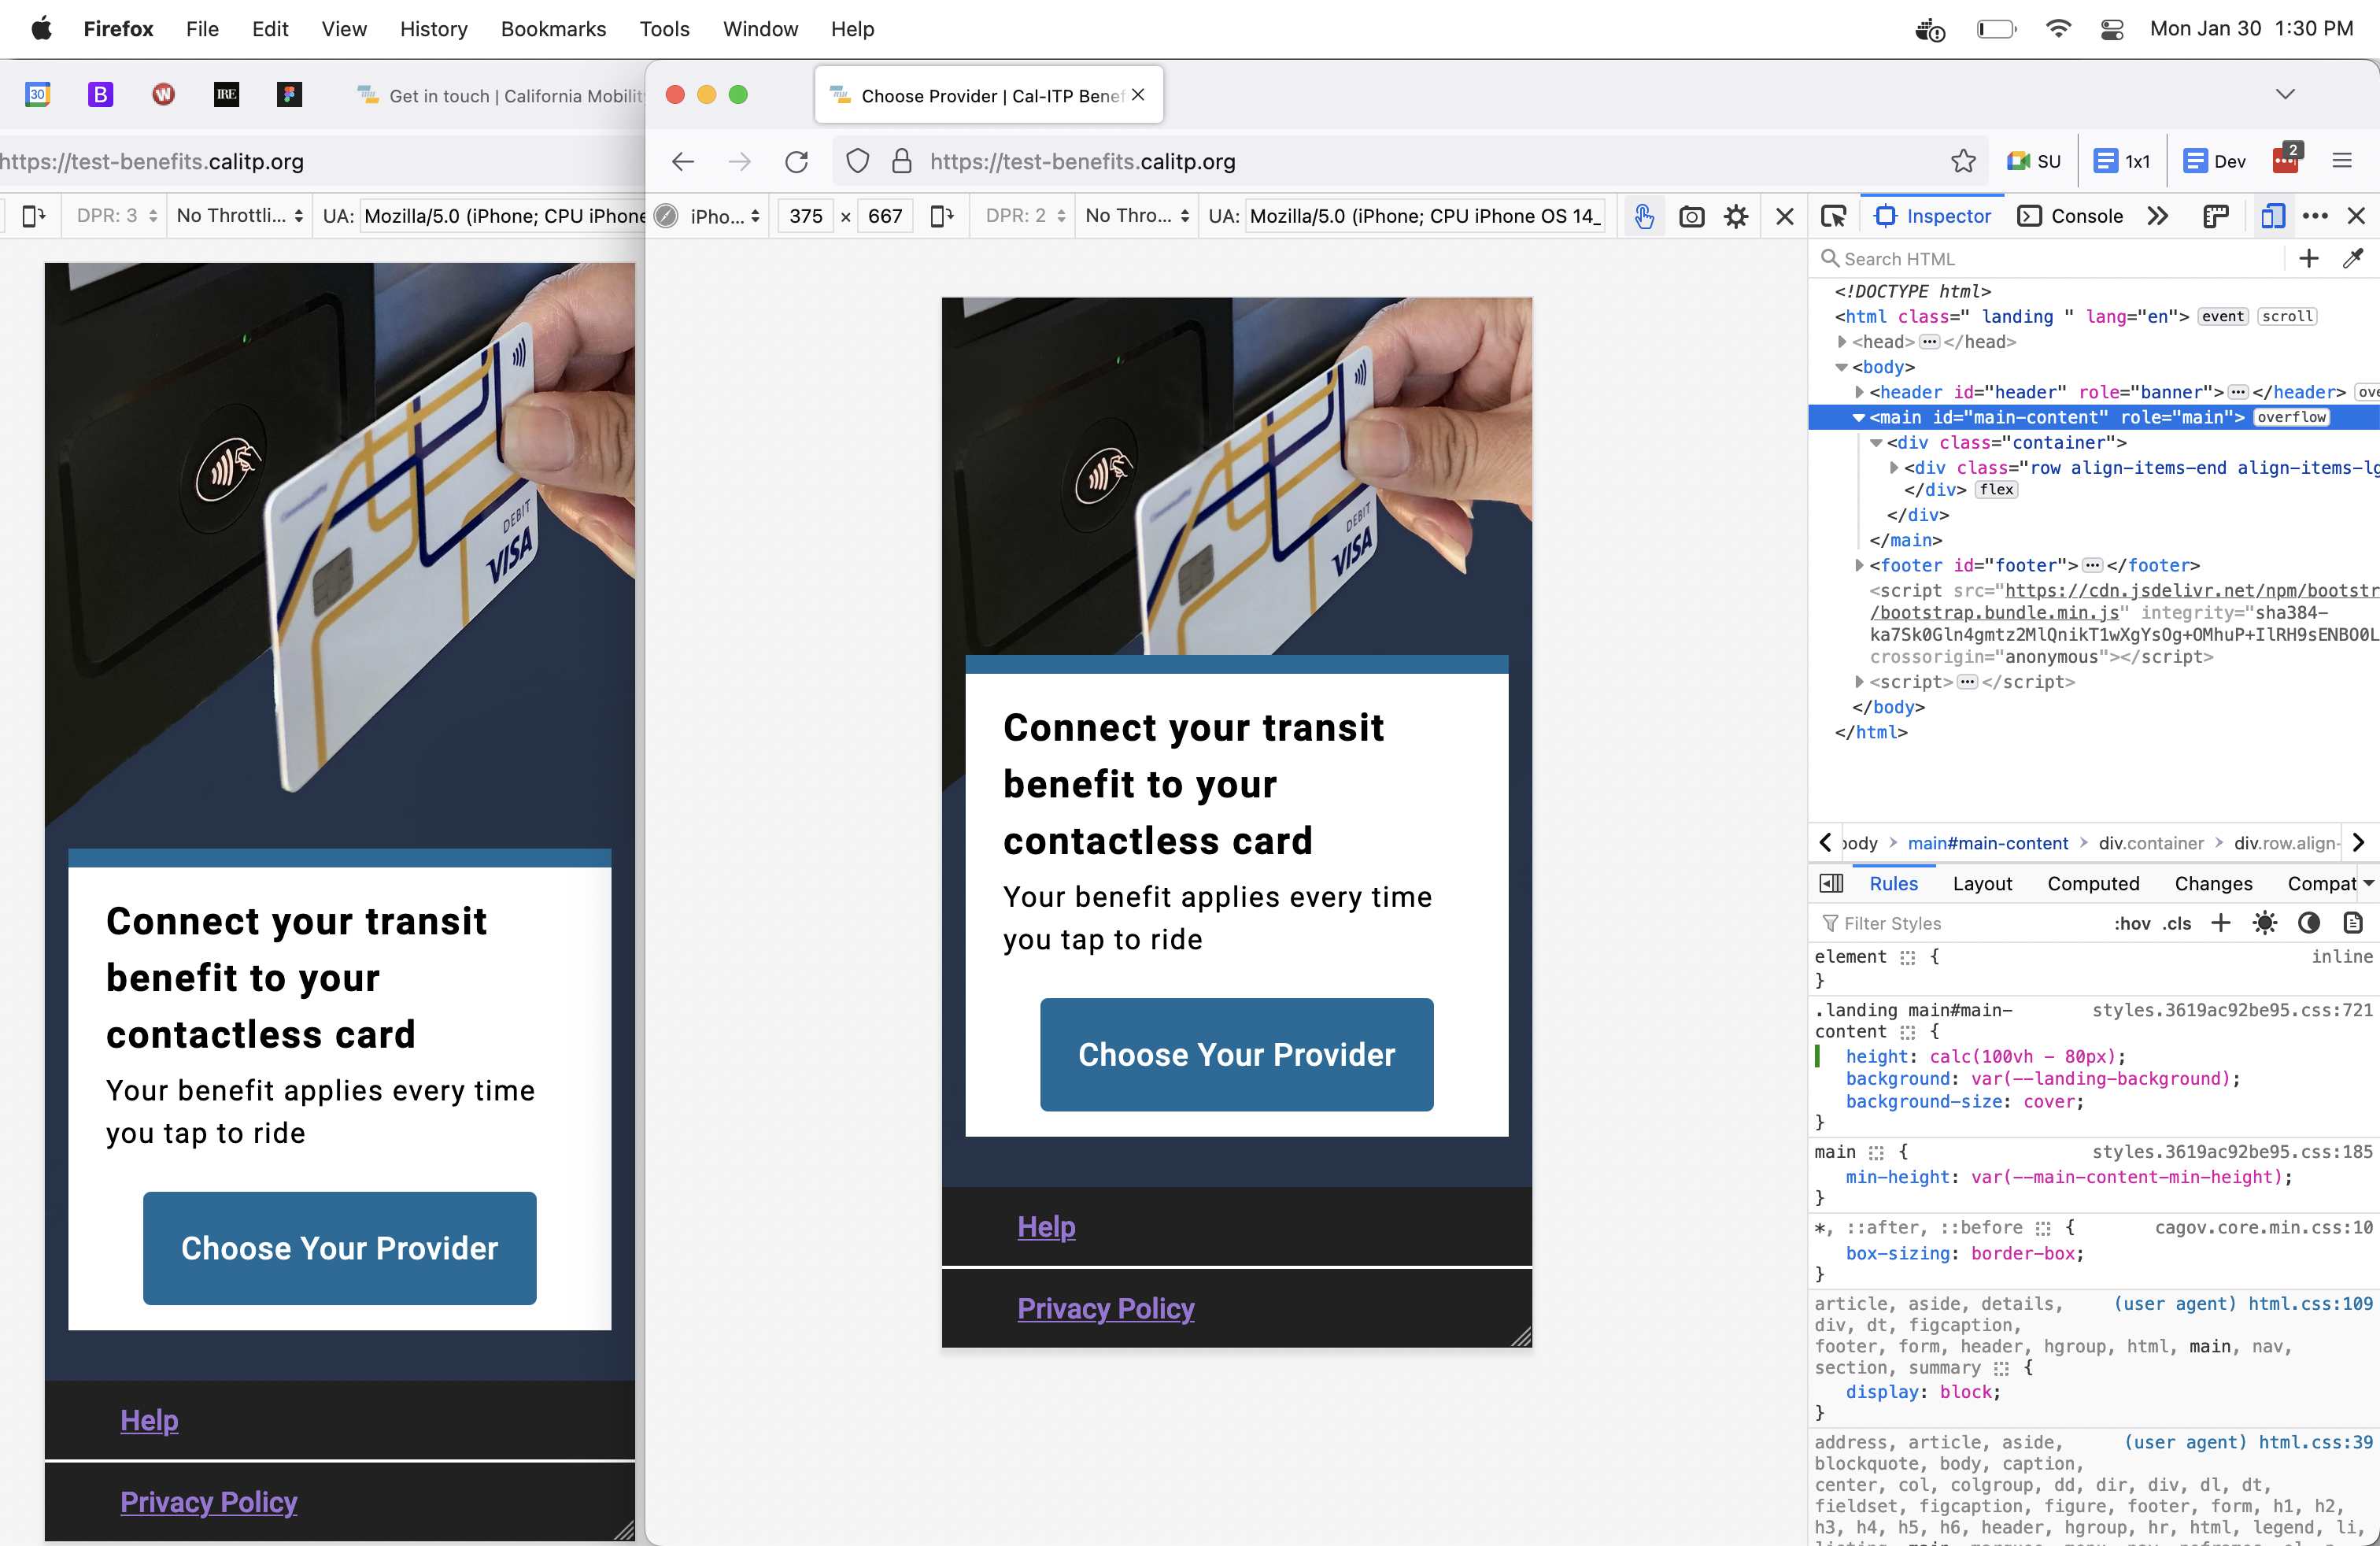The width and height of the screenshot is (2380, 1546).
Task: Expand the footer element node
Action: coord(1859,565)
